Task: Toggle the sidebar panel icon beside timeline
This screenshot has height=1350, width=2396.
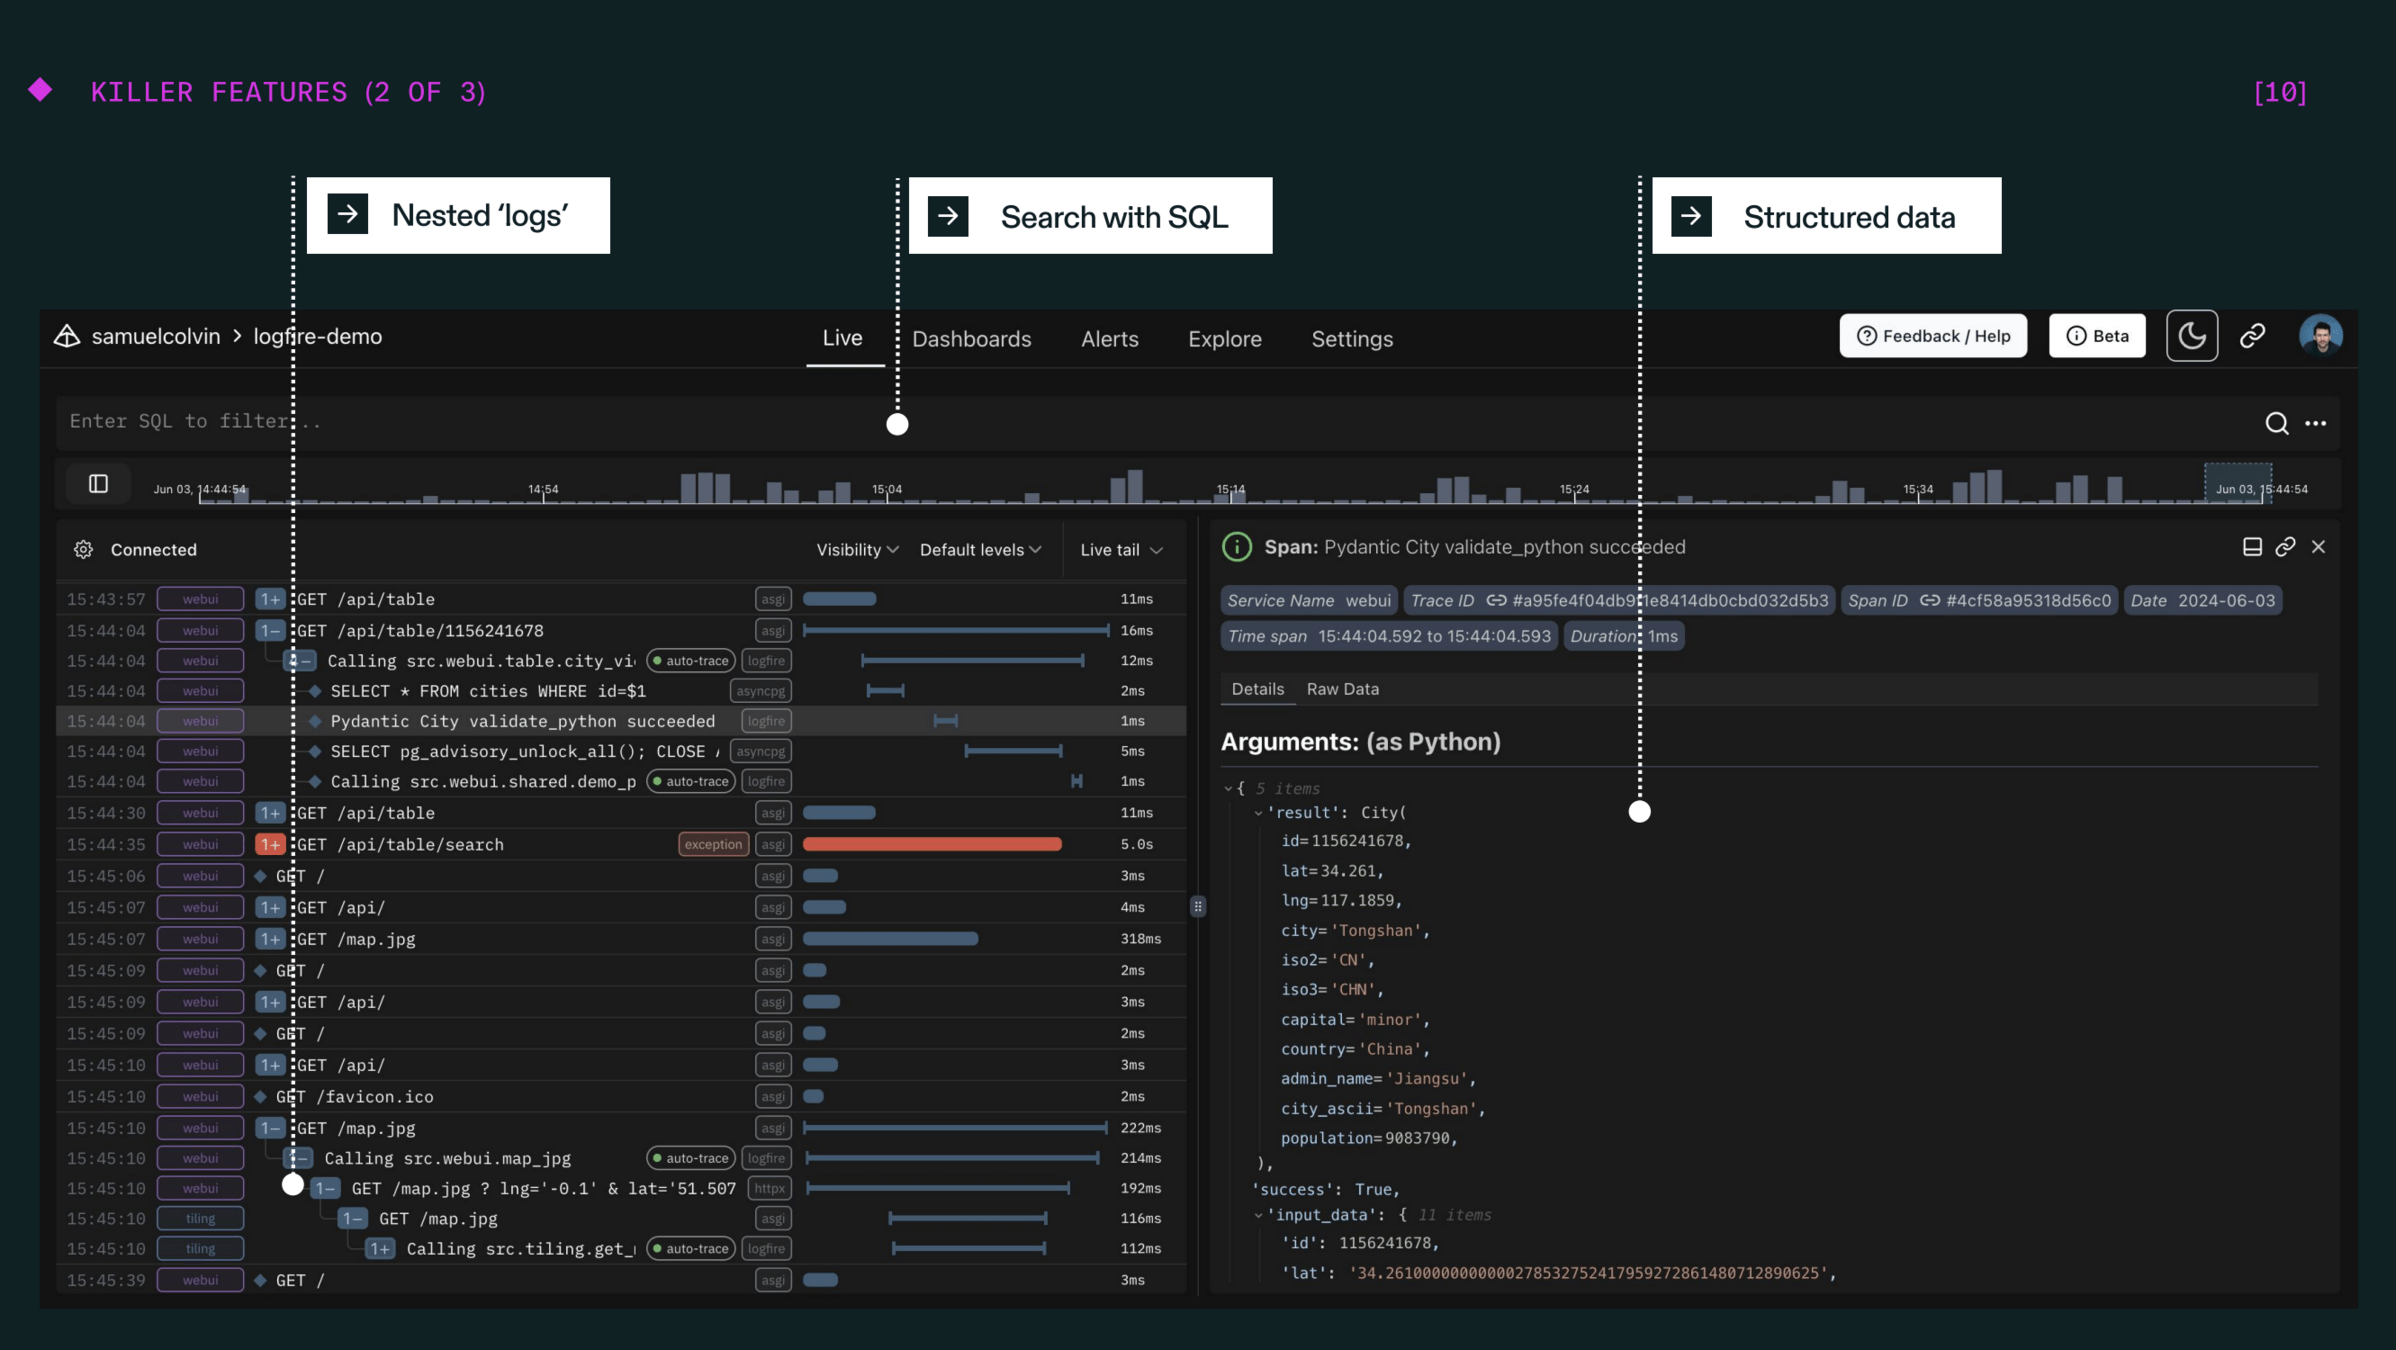Action: click(x=98, y=484)
